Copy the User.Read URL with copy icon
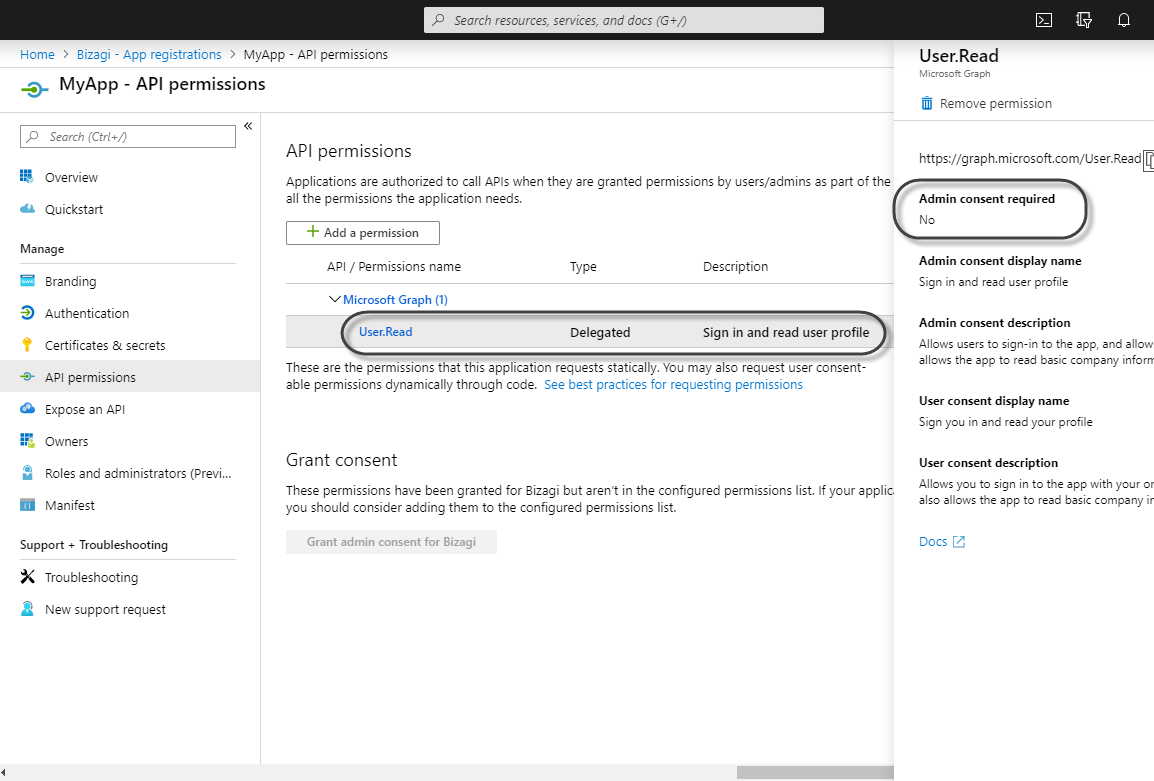 (x=1148, y=160)
